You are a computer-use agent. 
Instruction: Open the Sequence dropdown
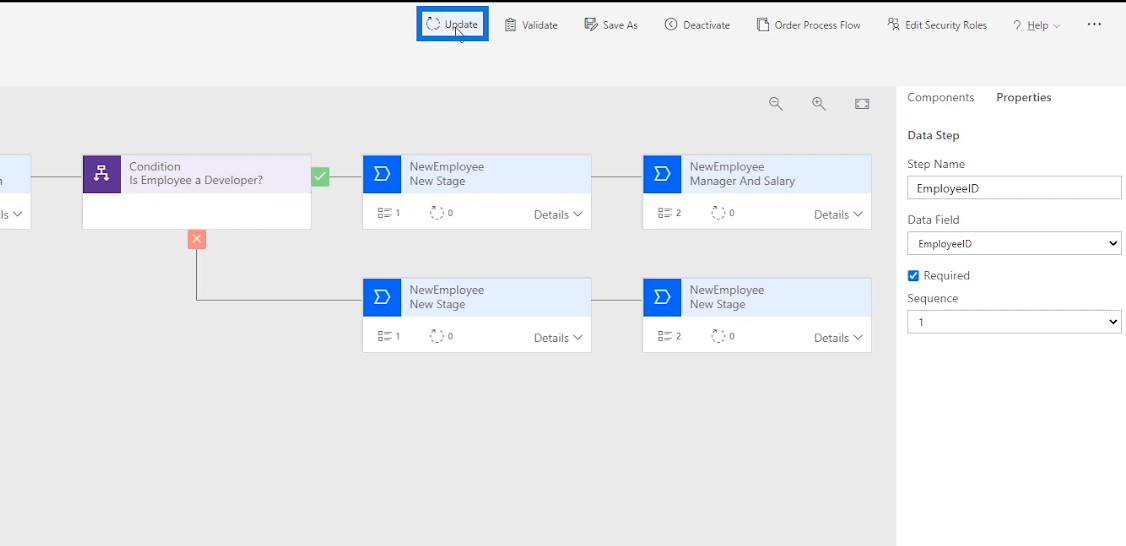[x=1014, y=322]
